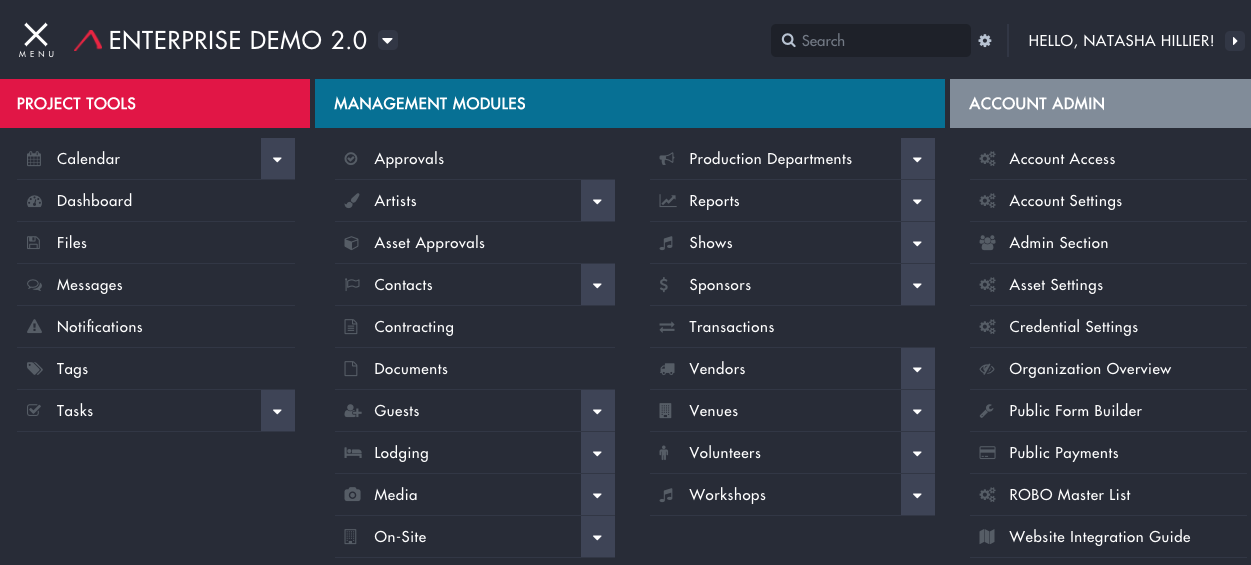1251x565 pixels.
Task: Expand the Guests dropdown arrow
Action: (597, 411)
